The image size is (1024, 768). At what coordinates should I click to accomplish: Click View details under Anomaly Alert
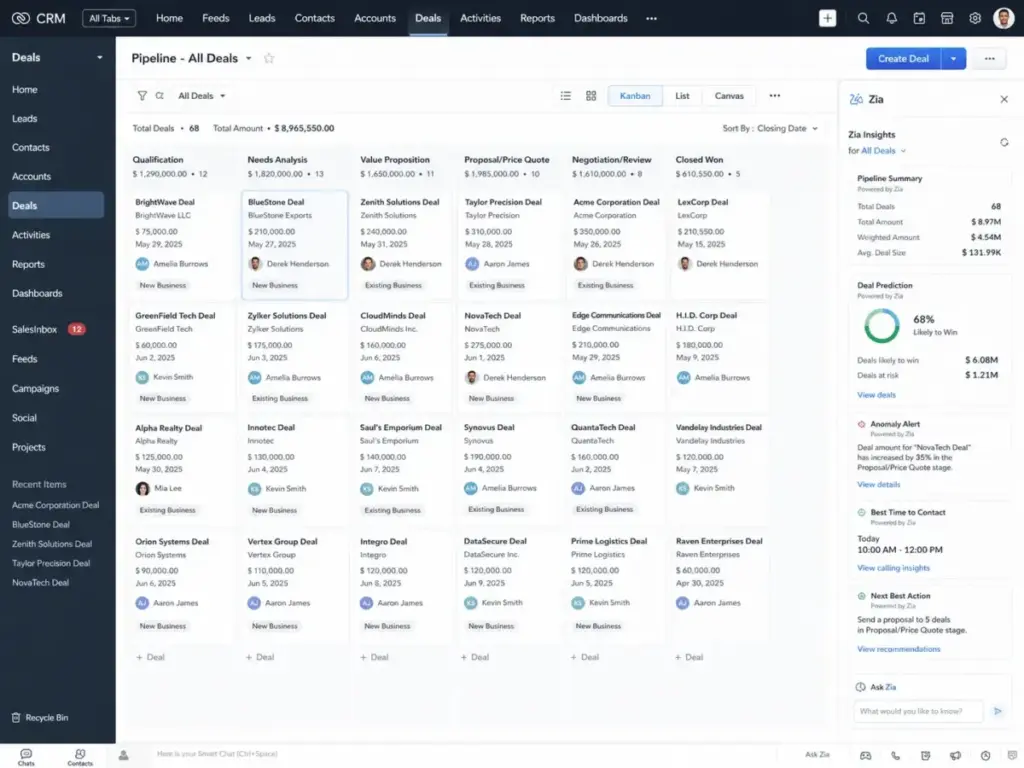[878, 485]
